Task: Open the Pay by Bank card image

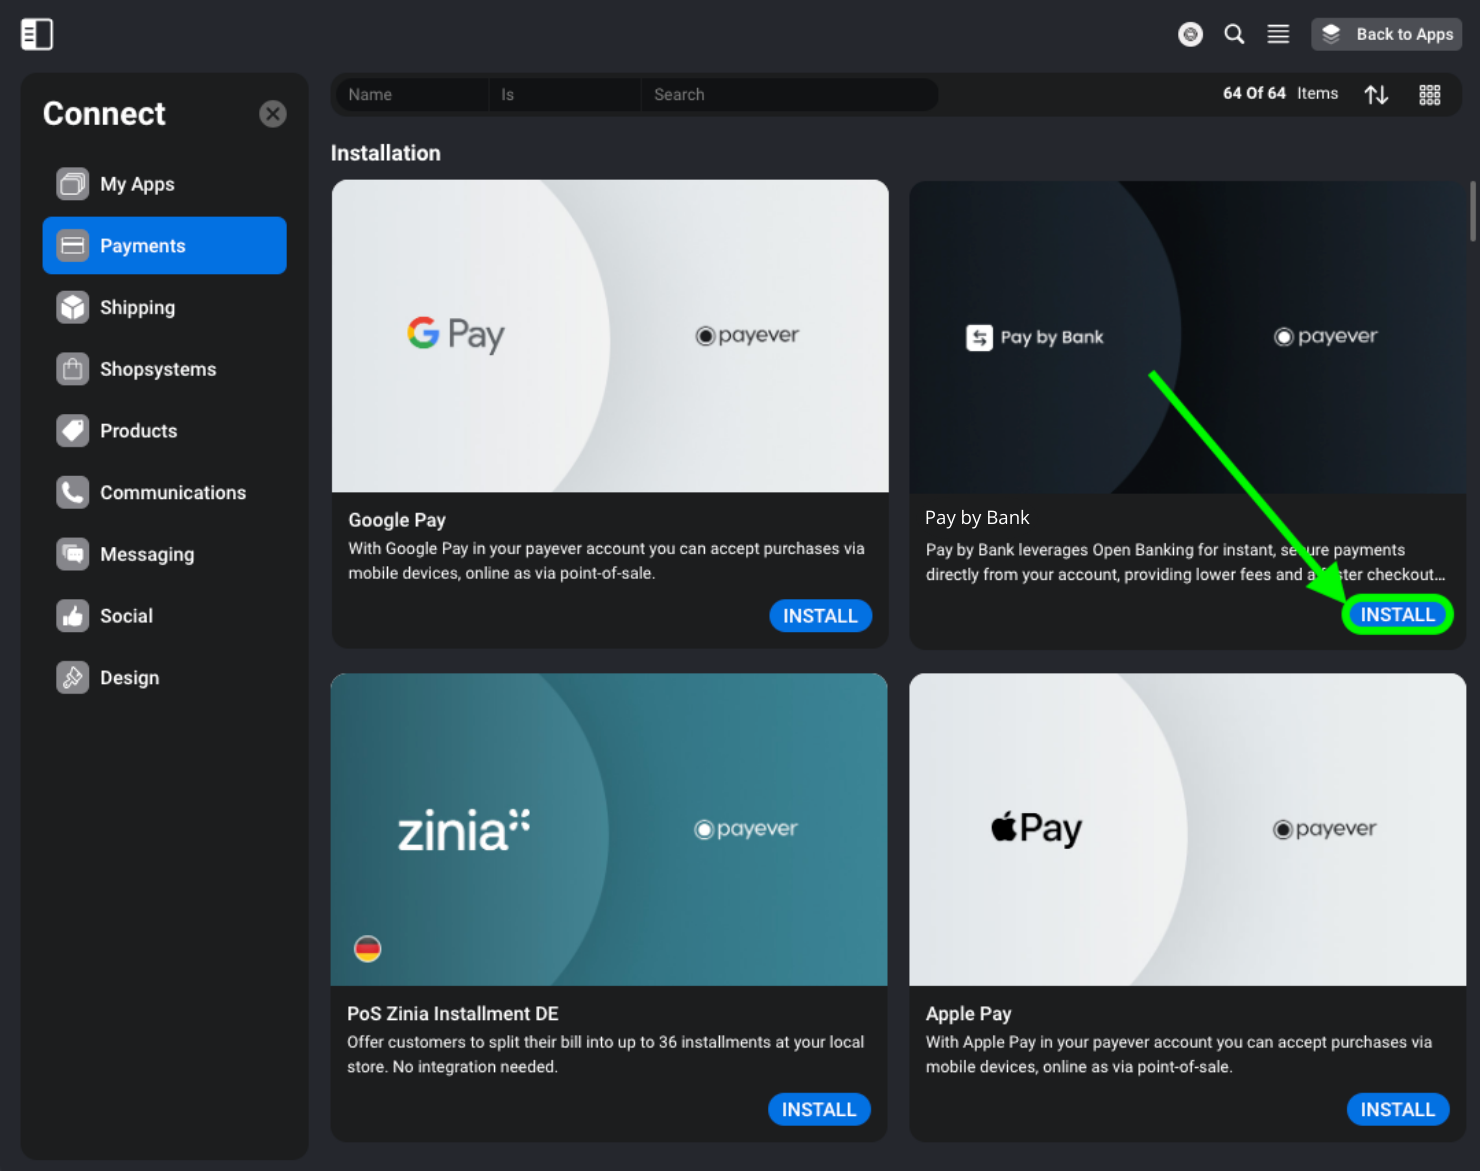Action: [x=1187, y=337]
